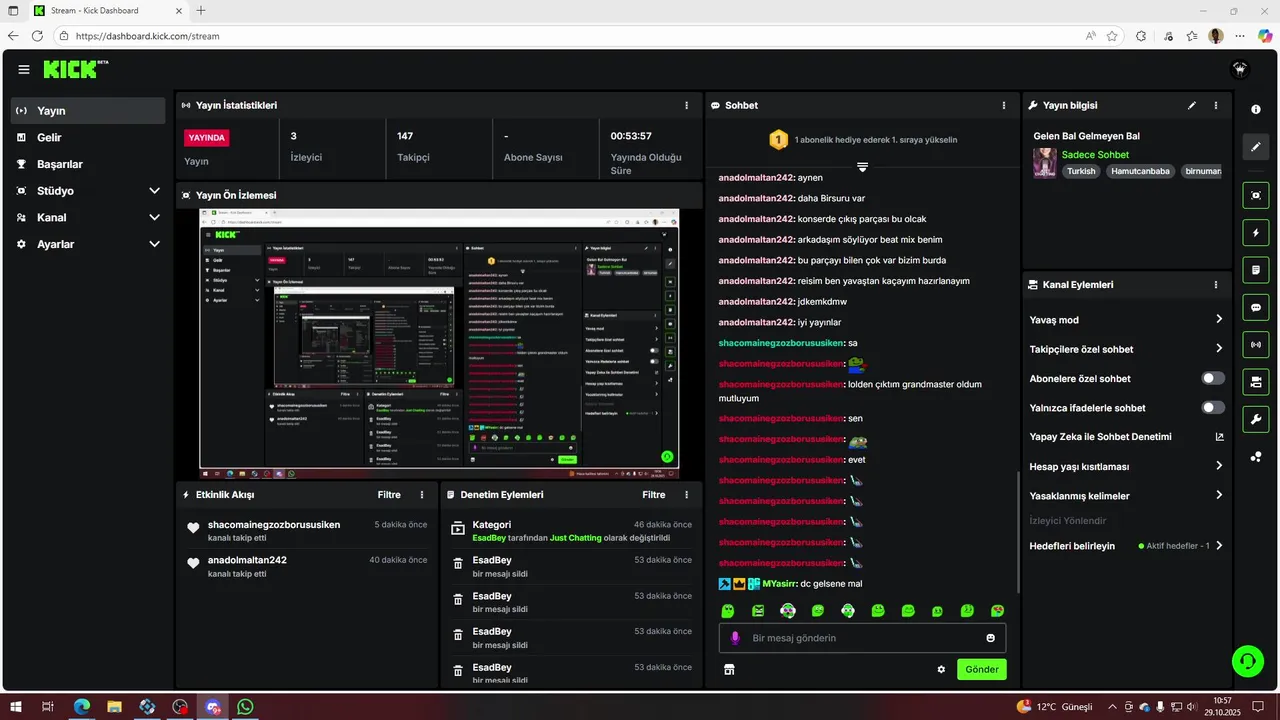Open File Explorer from the taskbar

114,707
